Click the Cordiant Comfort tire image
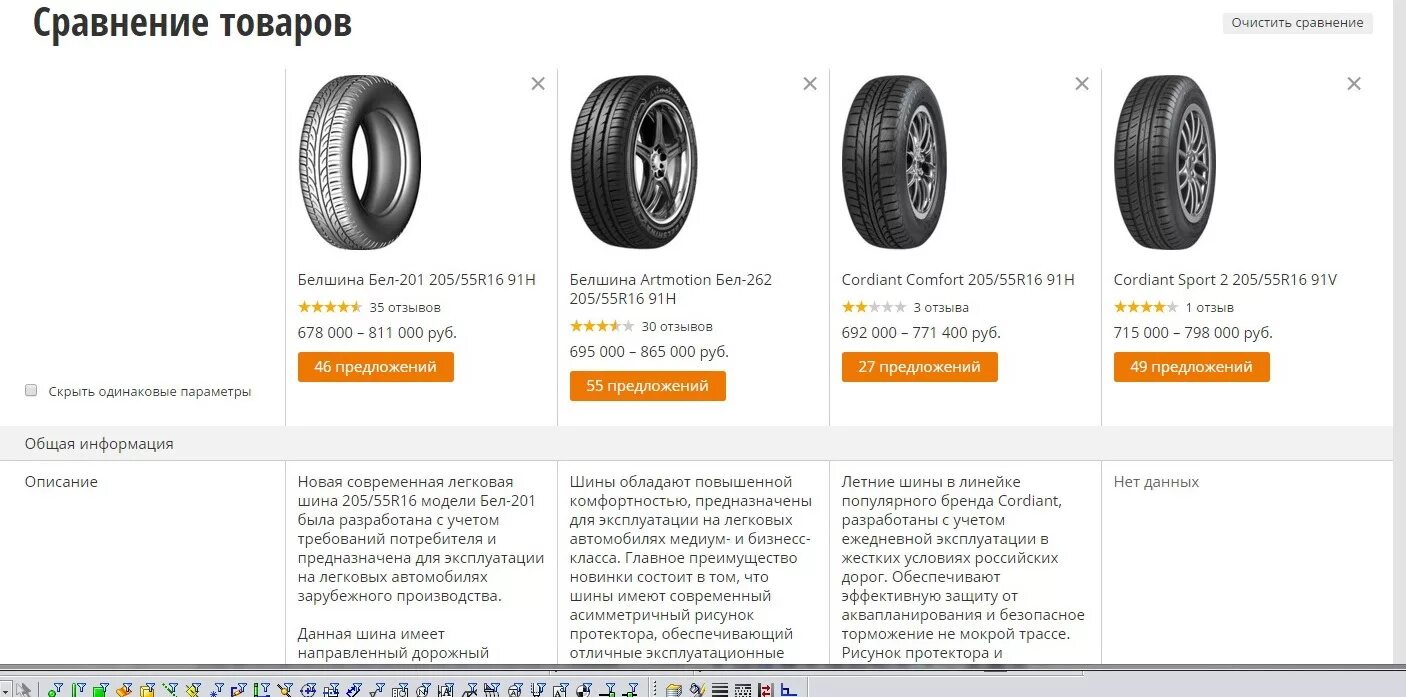Image resolution: width=1406 pixels, height=697 pixels. 894,163
